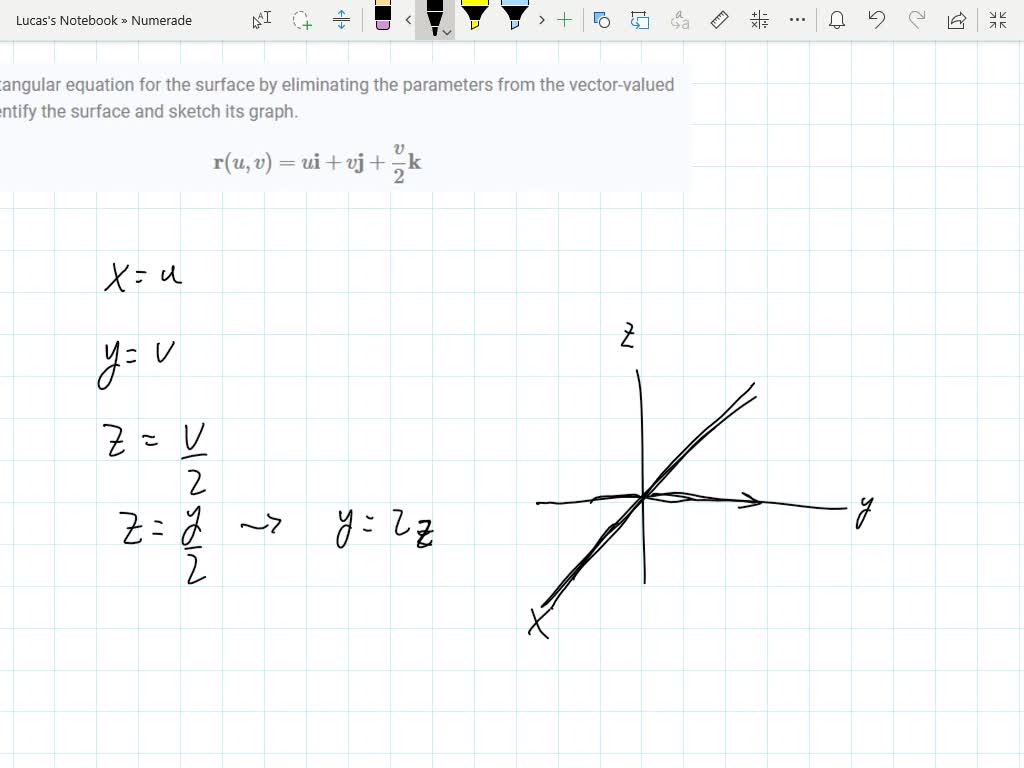This screenshot has height=768, width=1024.
Task: Toggle Ink to Shape conversion
Action: click(639, 20)
